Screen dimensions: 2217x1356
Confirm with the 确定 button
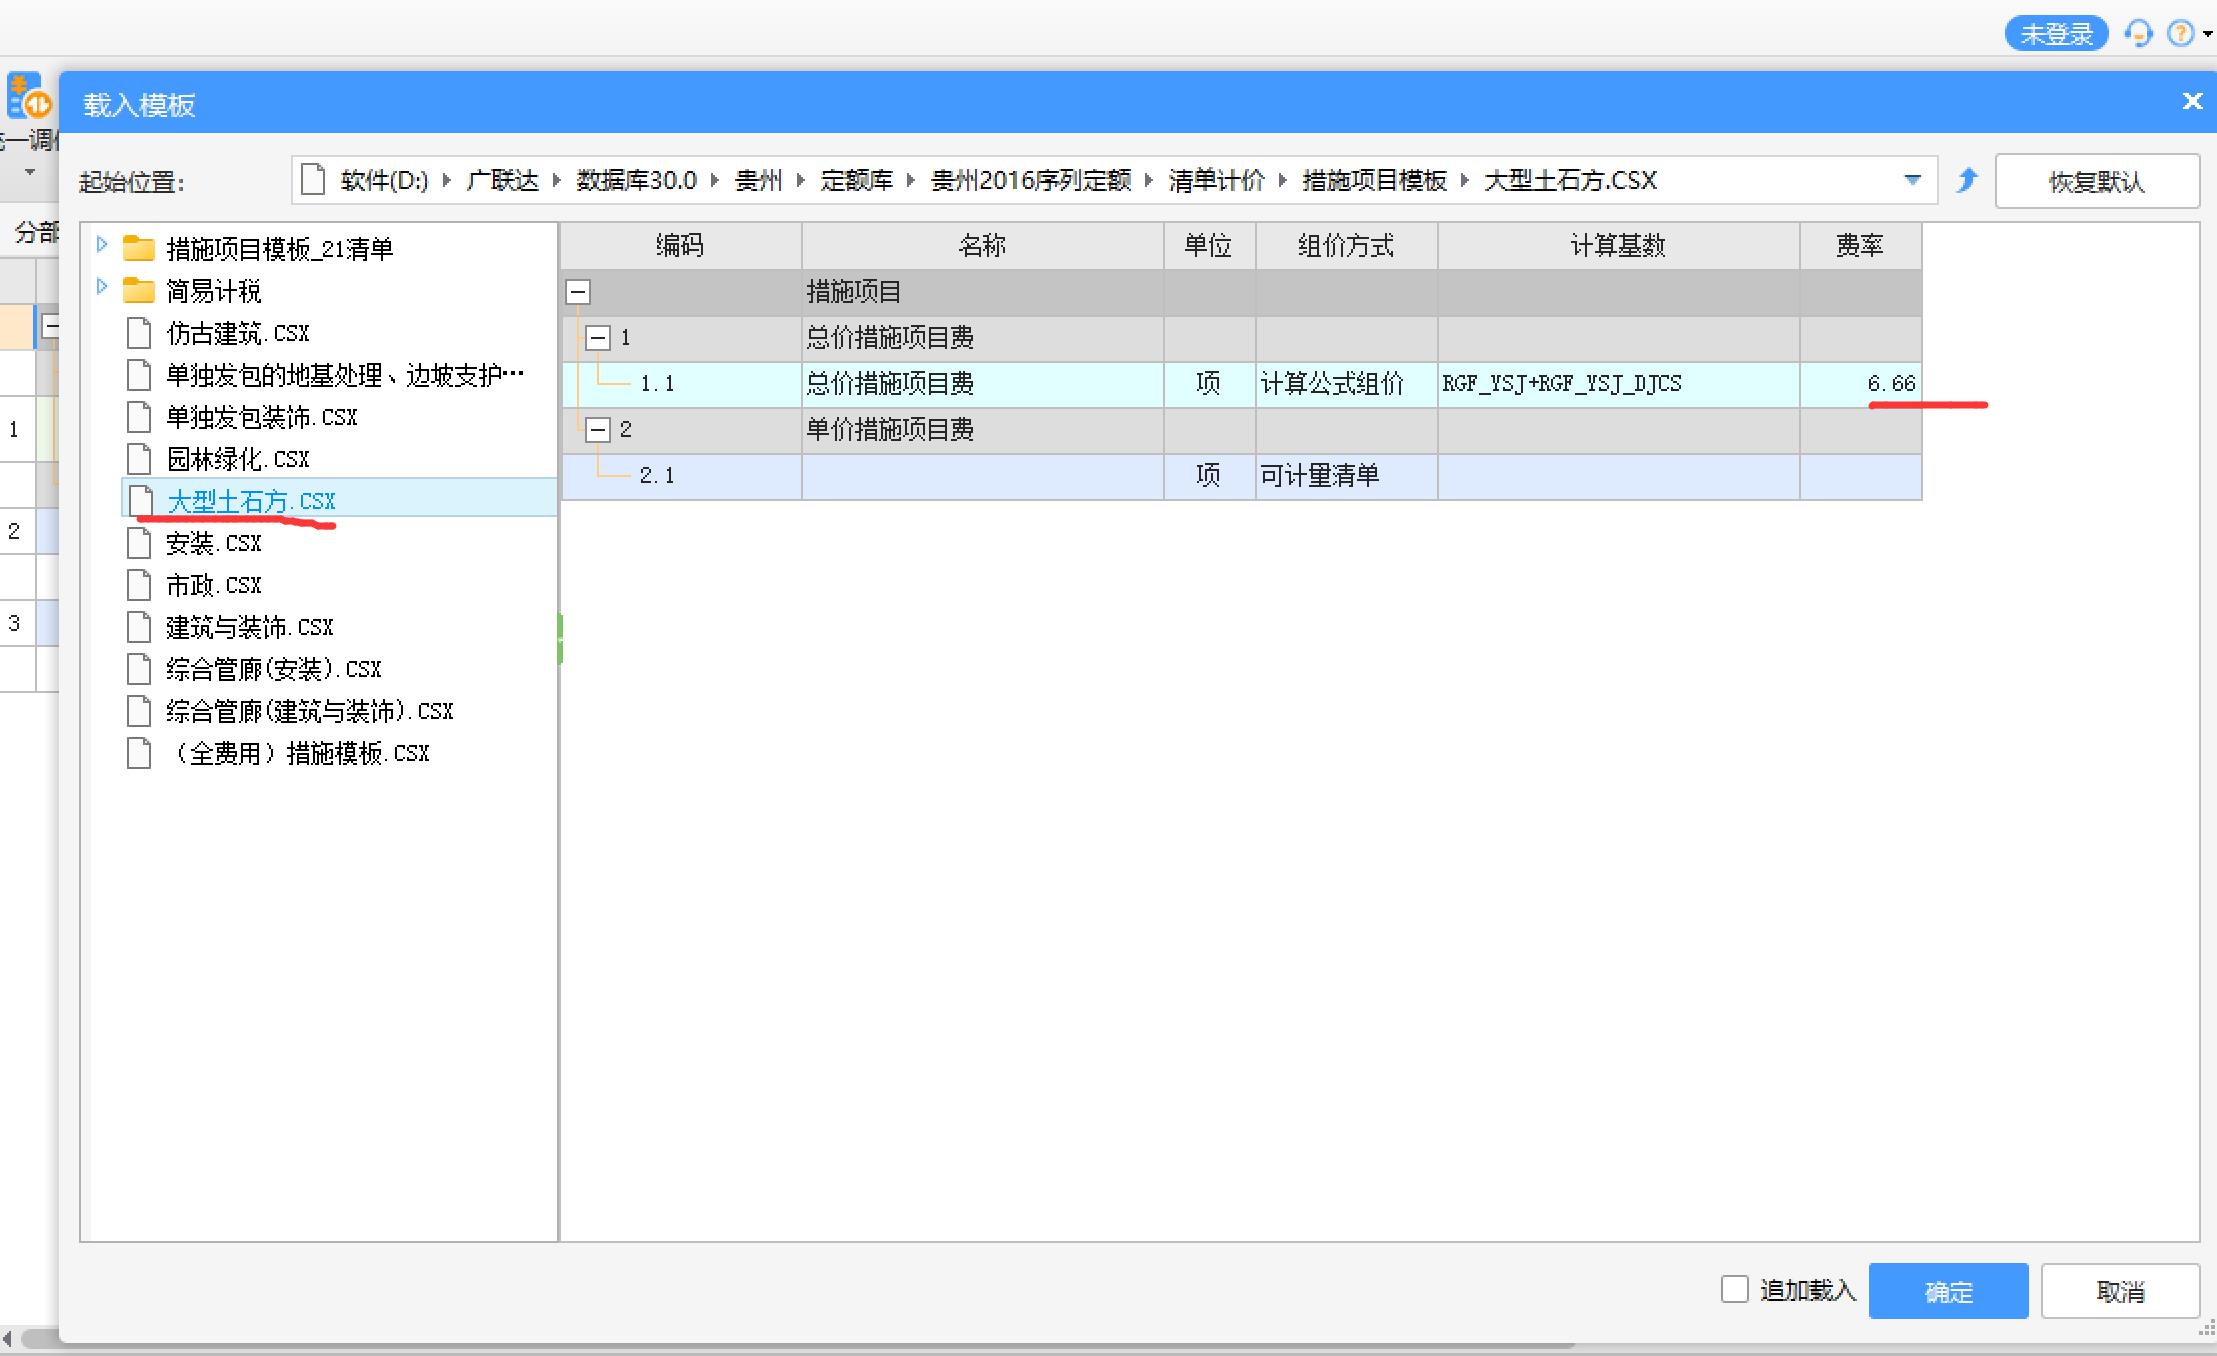[x=1948, y=1291]
